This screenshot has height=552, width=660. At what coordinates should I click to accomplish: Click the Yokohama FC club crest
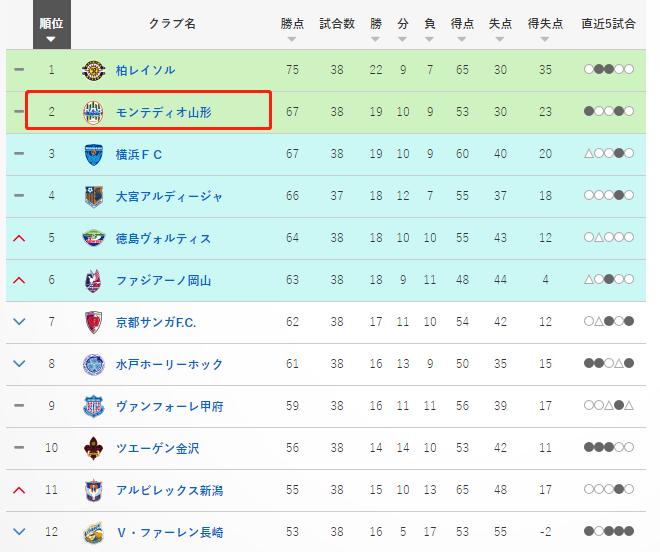pos(93,154)
